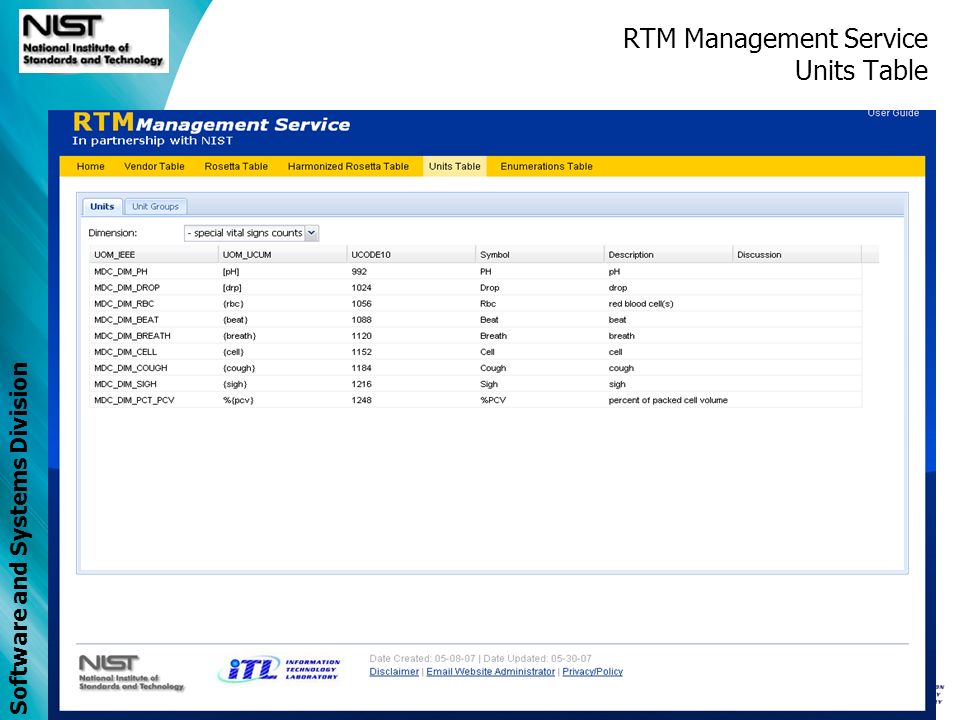The height and width of the screenshot is (720, 960).
Task: Open the User Guide link
Action: (x=893, y=113)
